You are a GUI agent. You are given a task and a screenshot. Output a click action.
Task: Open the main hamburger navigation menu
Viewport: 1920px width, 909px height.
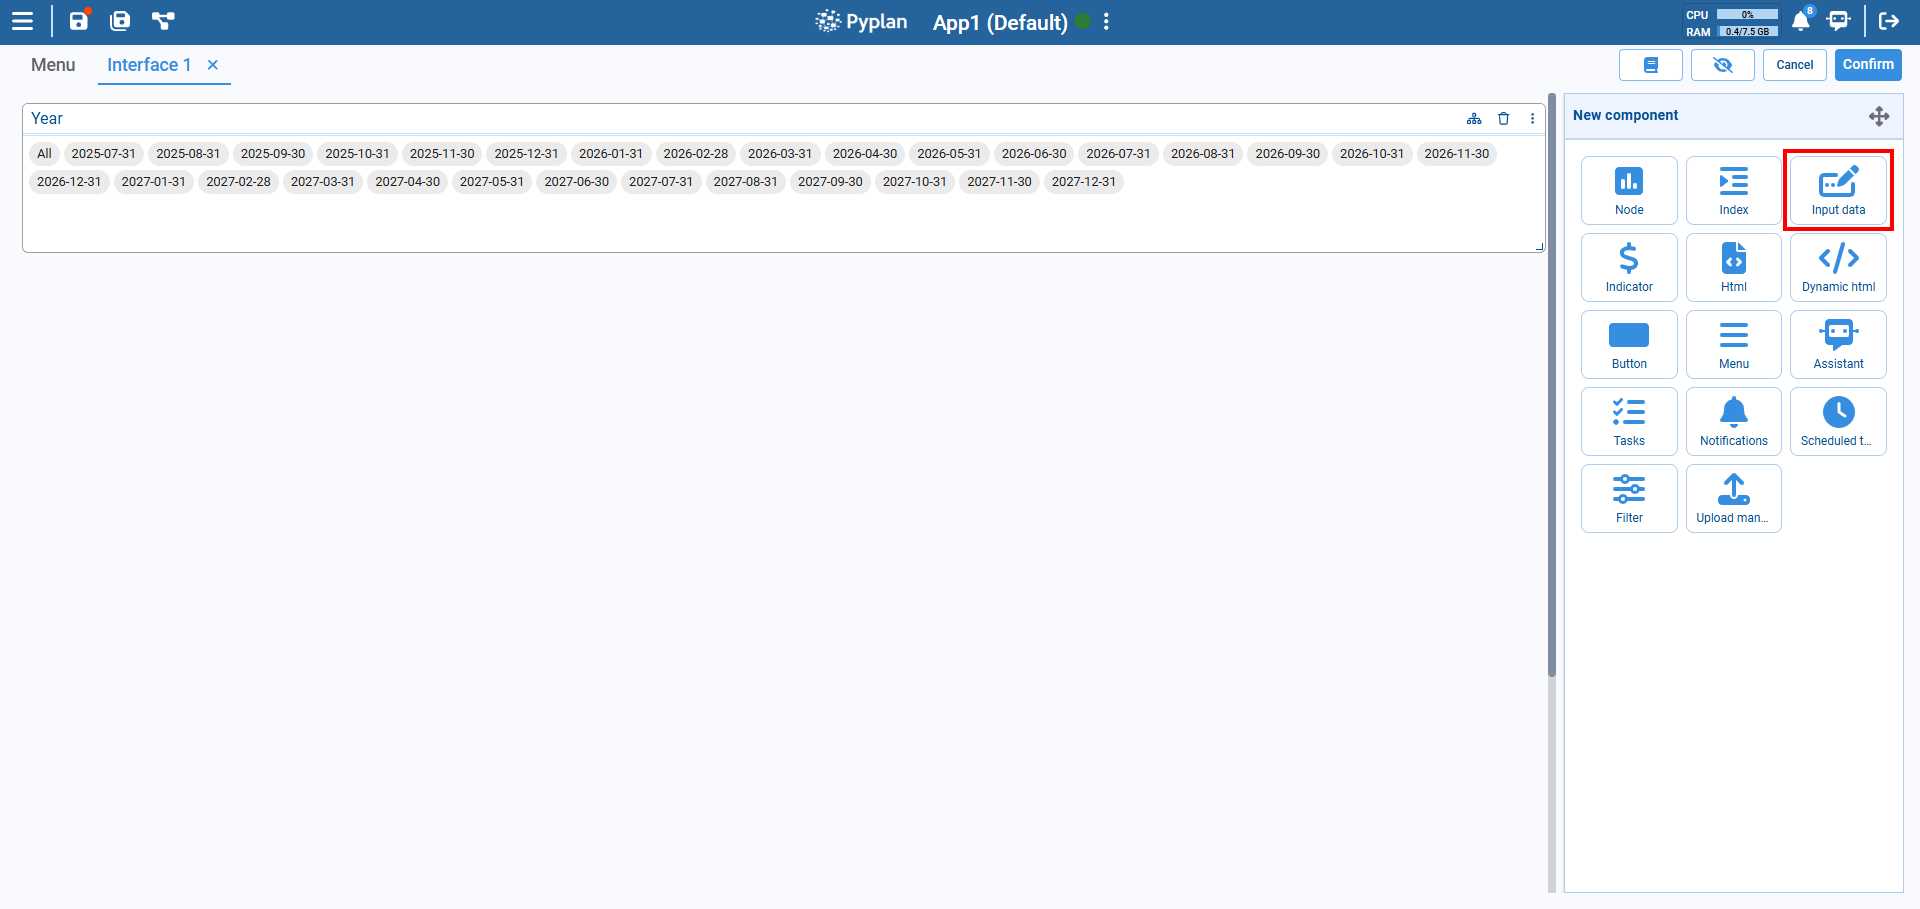pyautogui.click(x=22, y=20)
